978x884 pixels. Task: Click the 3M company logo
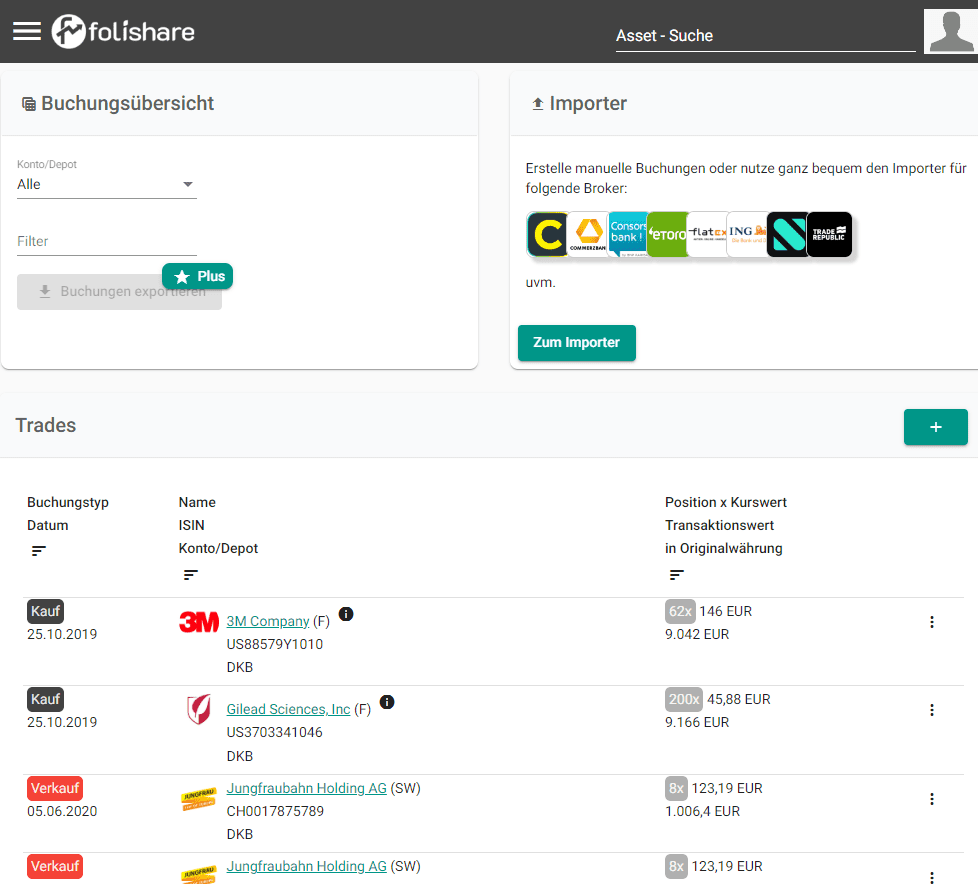(x=199, y=621)
